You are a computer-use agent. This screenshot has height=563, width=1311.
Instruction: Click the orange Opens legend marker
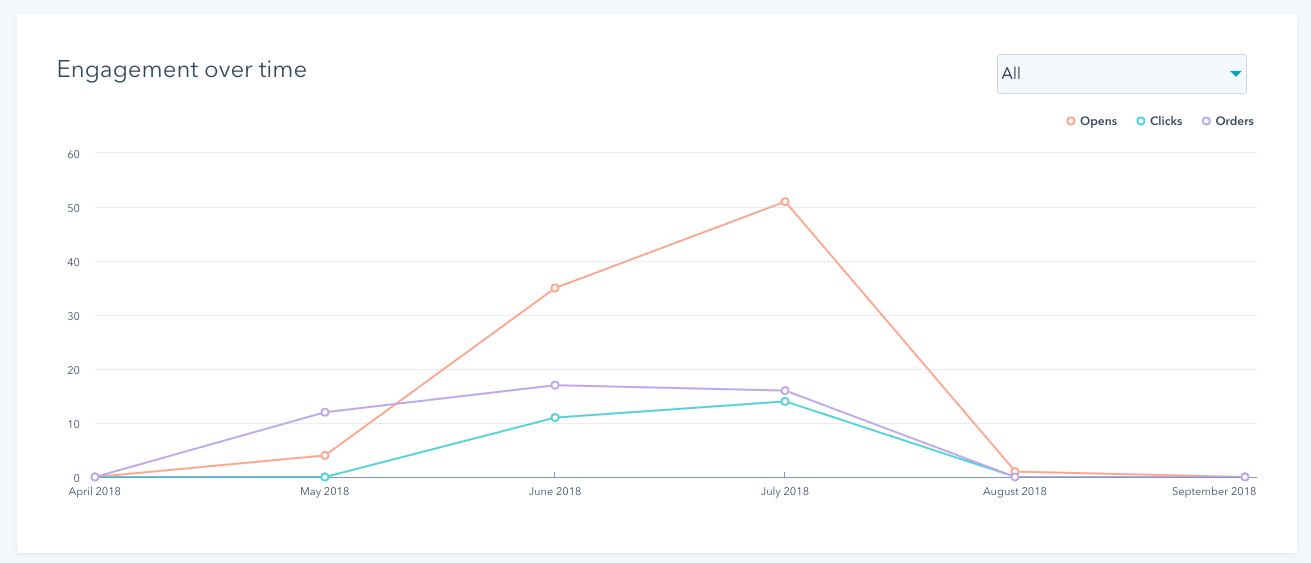[1071, 121]
